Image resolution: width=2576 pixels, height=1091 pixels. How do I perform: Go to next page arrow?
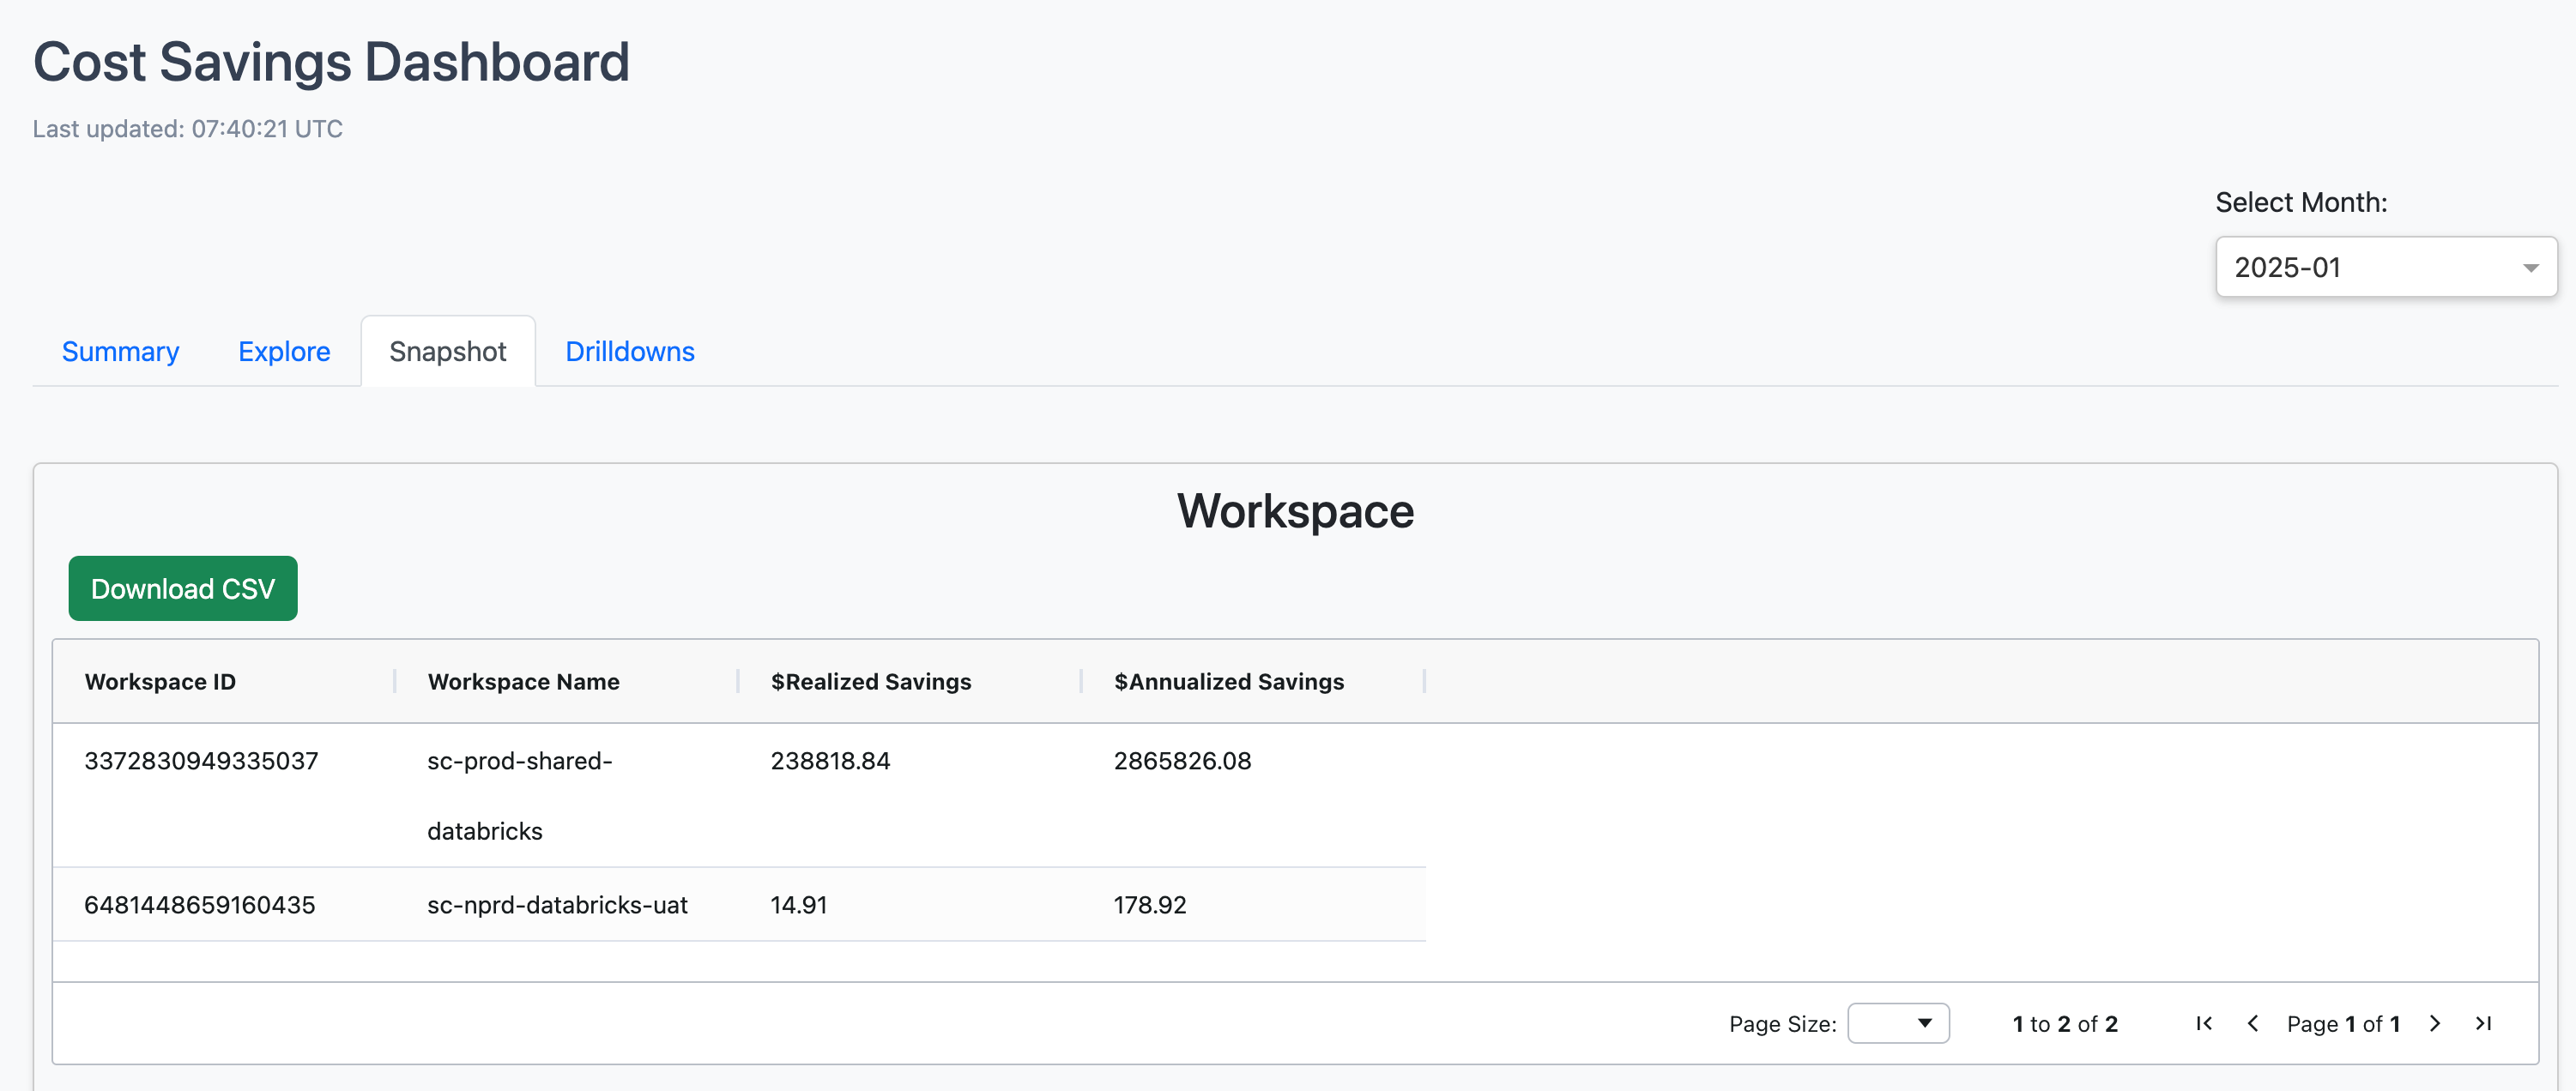point(2435,1023)
